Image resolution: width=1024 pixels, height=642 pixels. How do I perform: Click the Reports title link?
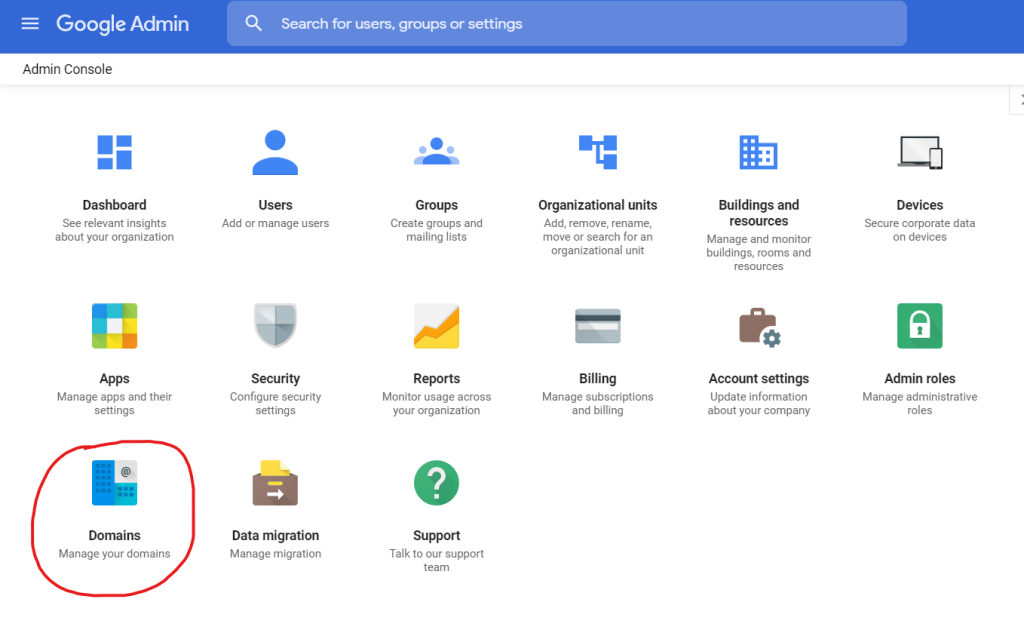[436, 379]
